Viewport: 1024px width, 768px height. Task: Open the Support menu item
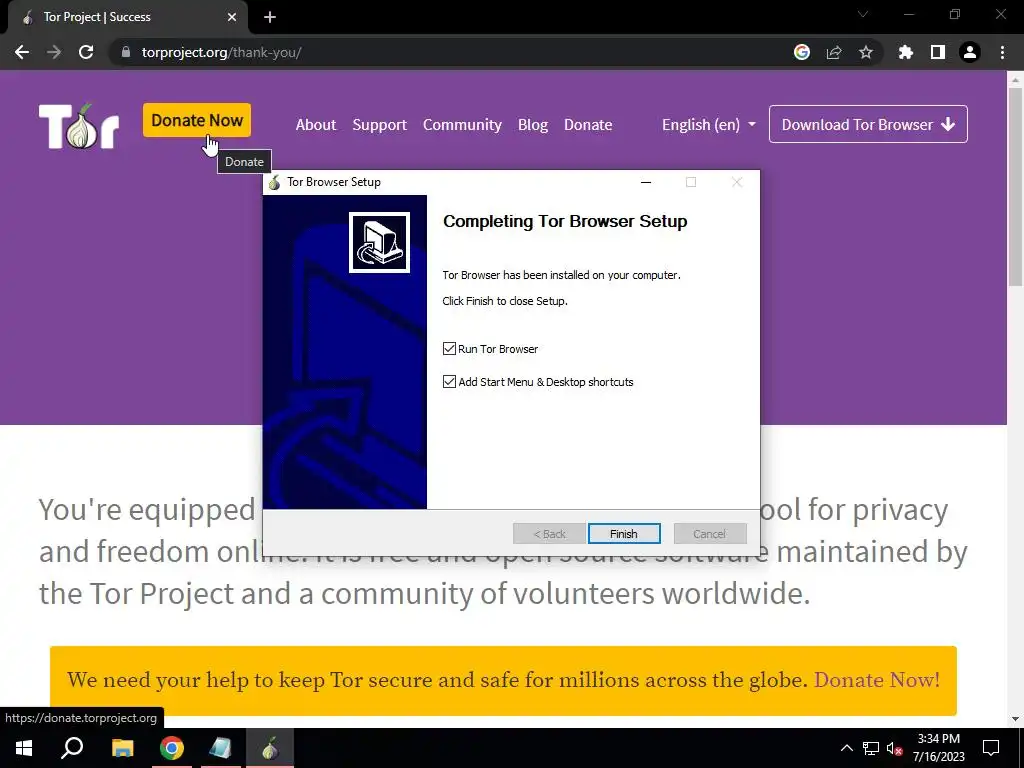[x=379, y=125]
